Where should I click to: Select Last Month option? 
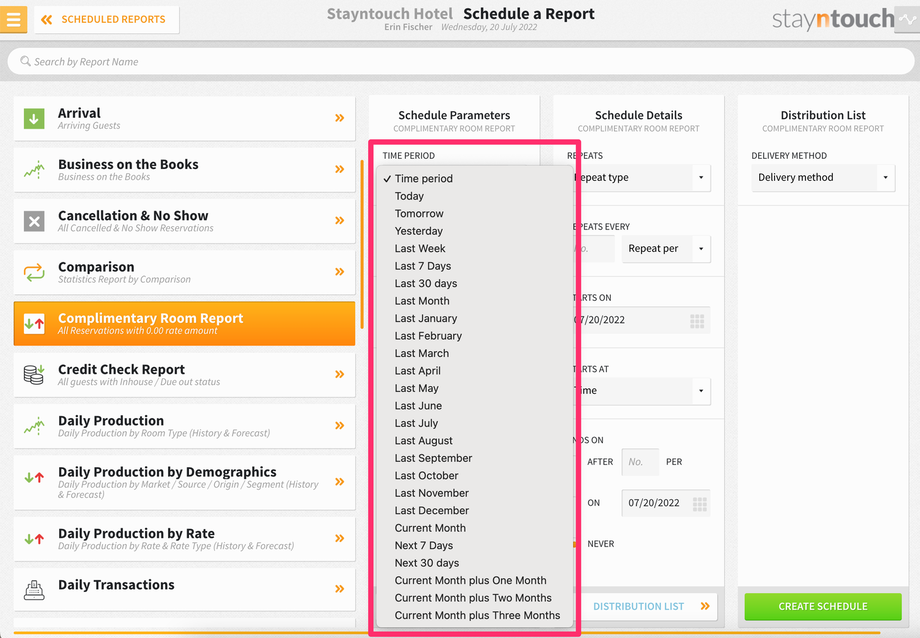(x=422, y=301)
